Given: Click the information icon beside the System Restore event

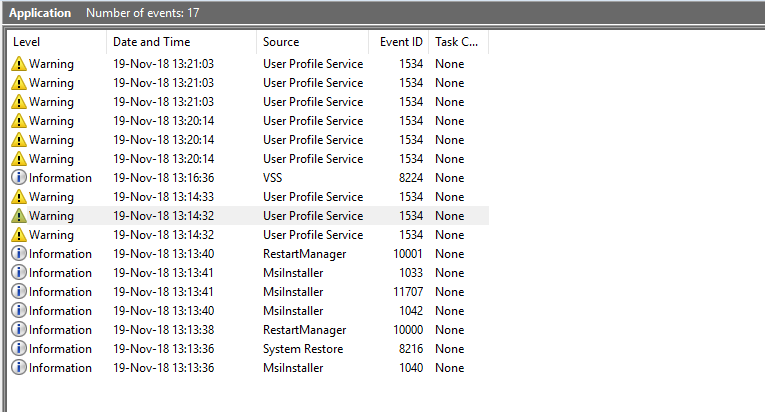Looking at the screenshot, I should (19, 349).
